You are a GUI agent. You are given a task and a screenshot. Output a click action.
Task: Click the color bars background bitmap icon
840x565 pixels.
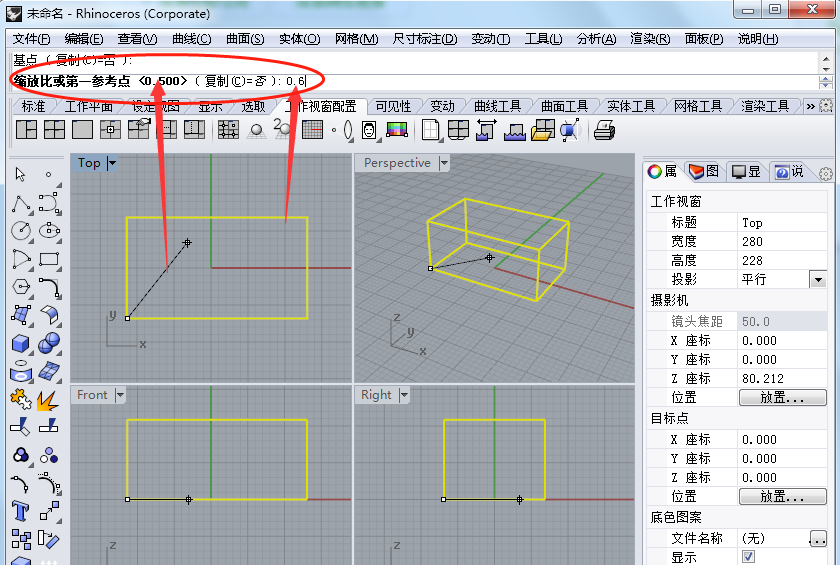pyautogui.click(x=397, y=130)
